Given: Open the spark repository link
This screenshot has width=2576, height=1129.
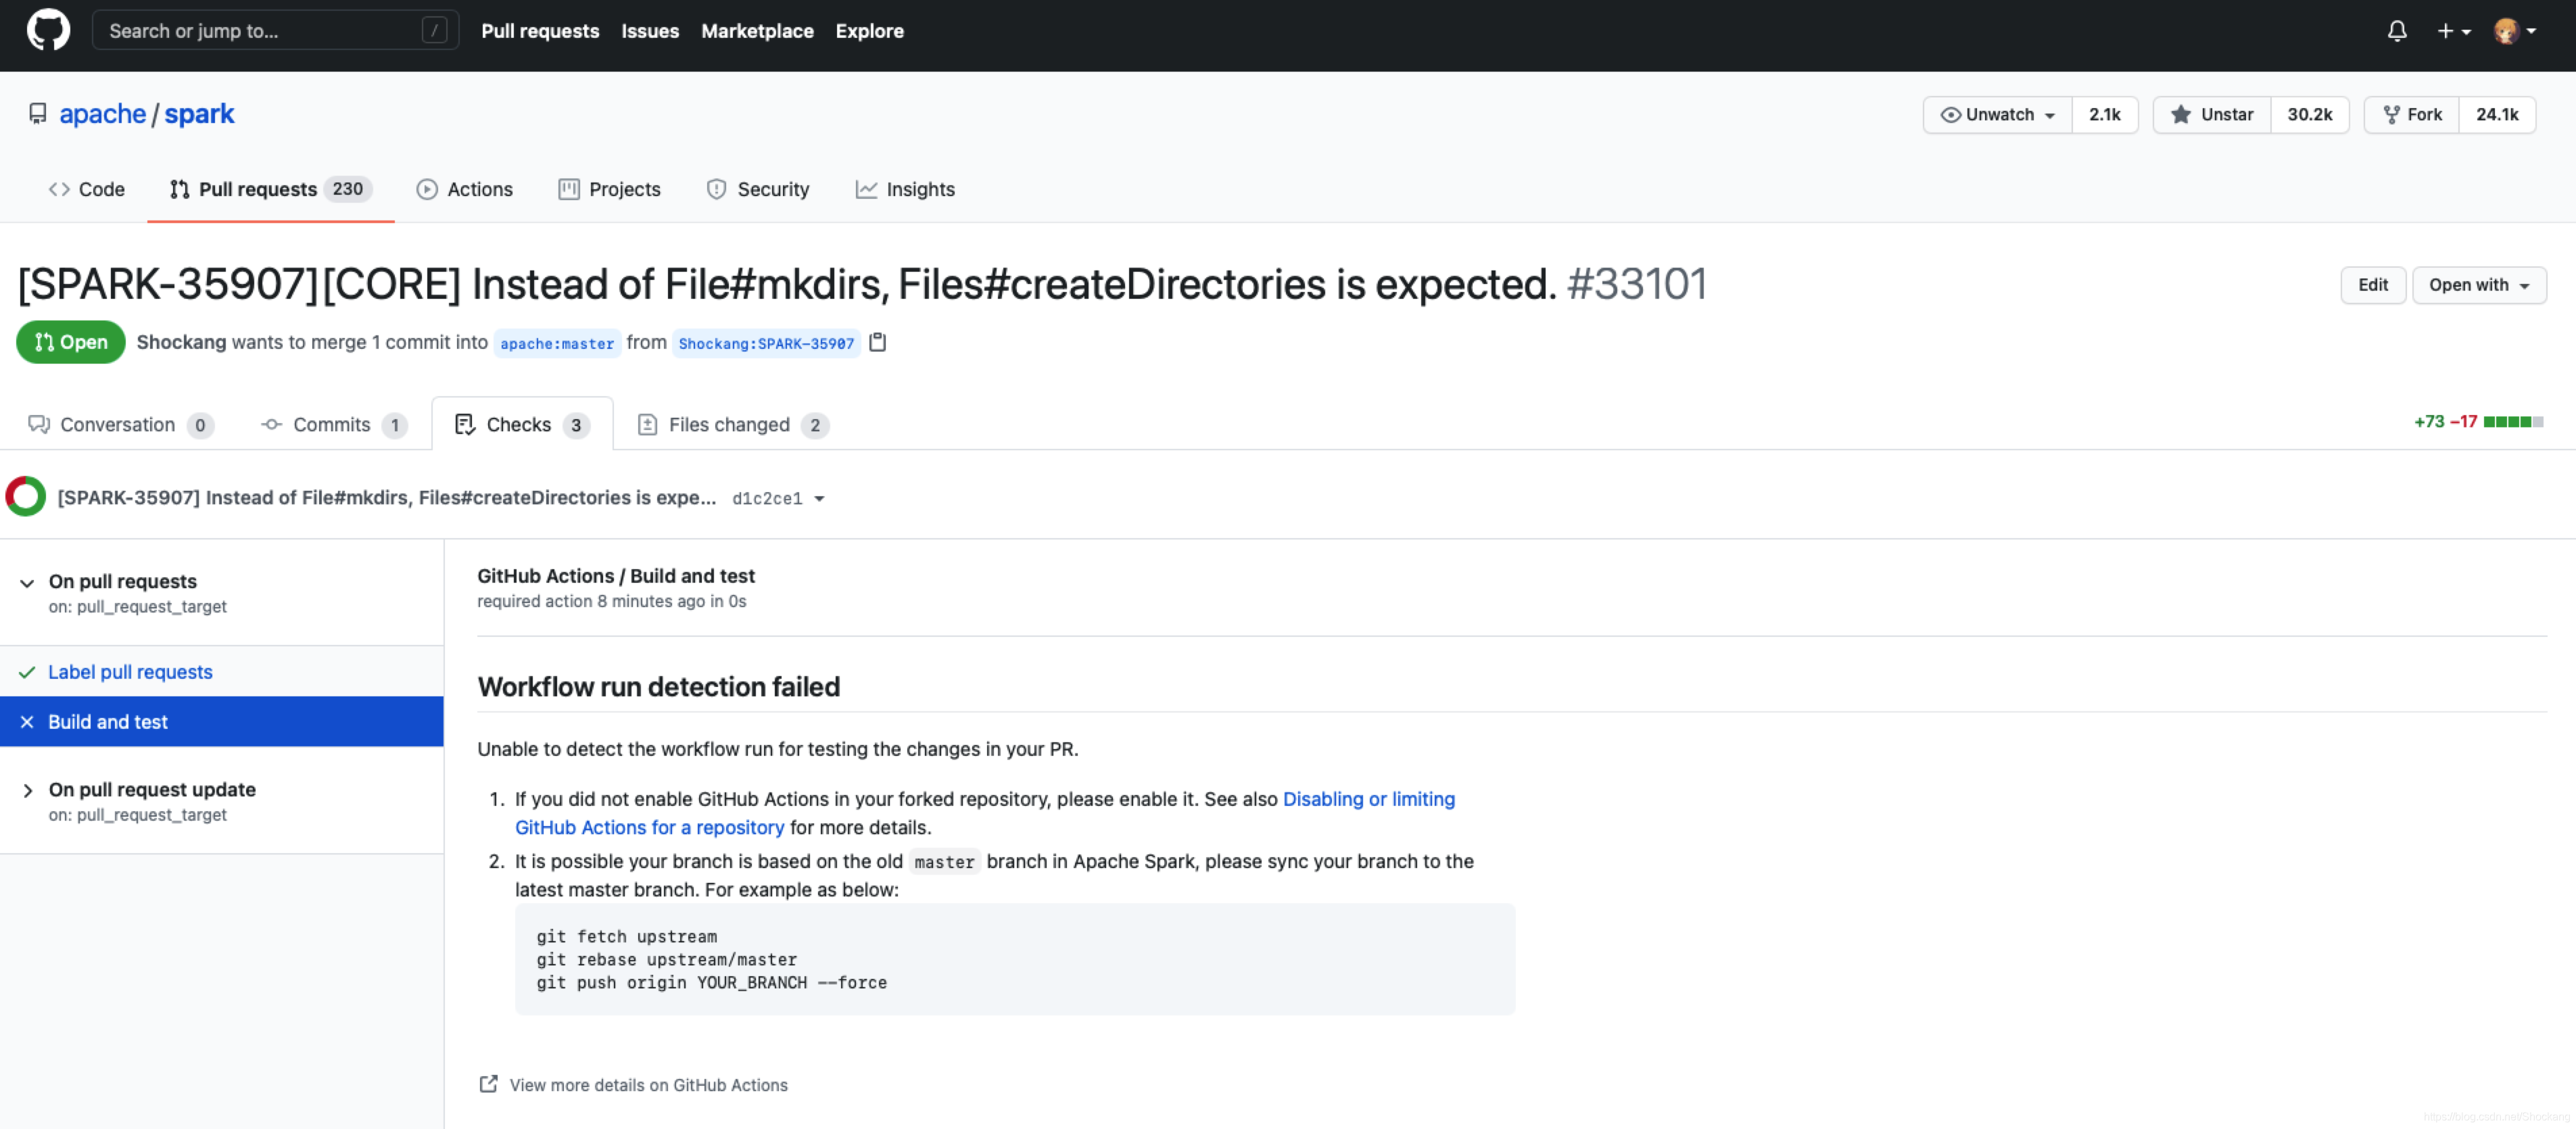Looking at the screenshot, I should click(x=199, y=114).
